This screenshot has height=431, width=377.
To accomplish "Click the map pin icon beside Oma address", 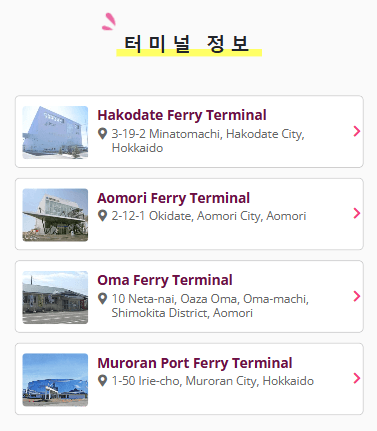I will pos(103,299).
